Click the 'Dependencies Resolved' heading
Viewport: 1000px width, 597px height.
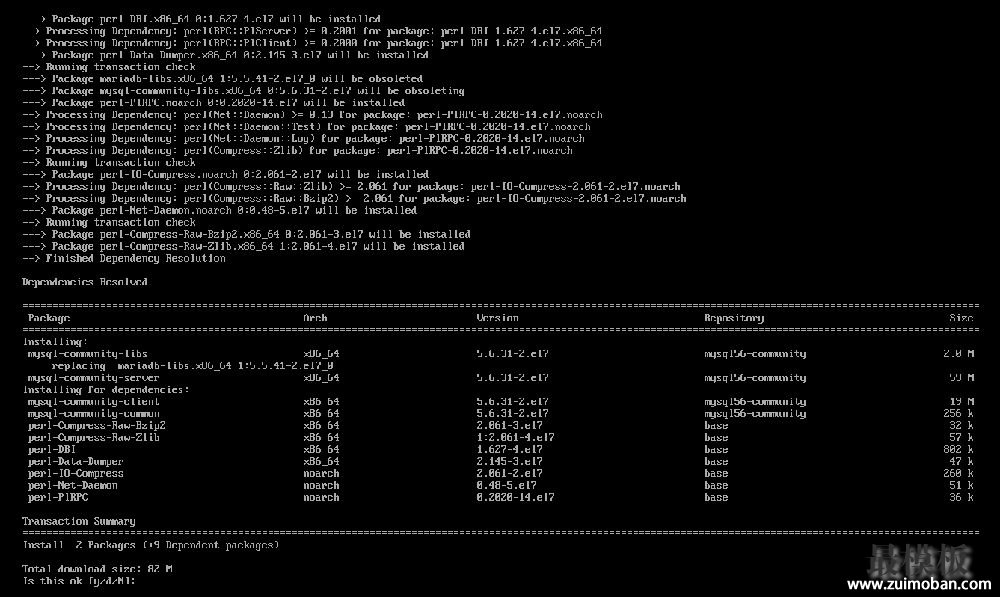coord(85,282)
